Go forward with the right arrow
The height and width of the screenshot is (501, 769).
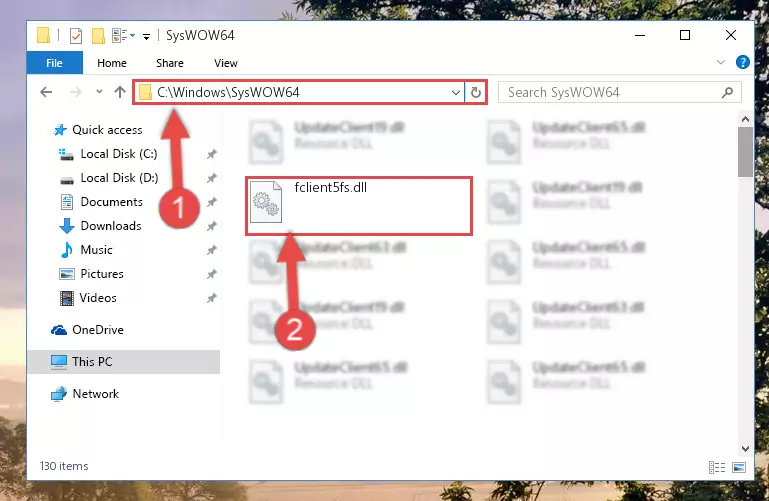tap(76, 92)
